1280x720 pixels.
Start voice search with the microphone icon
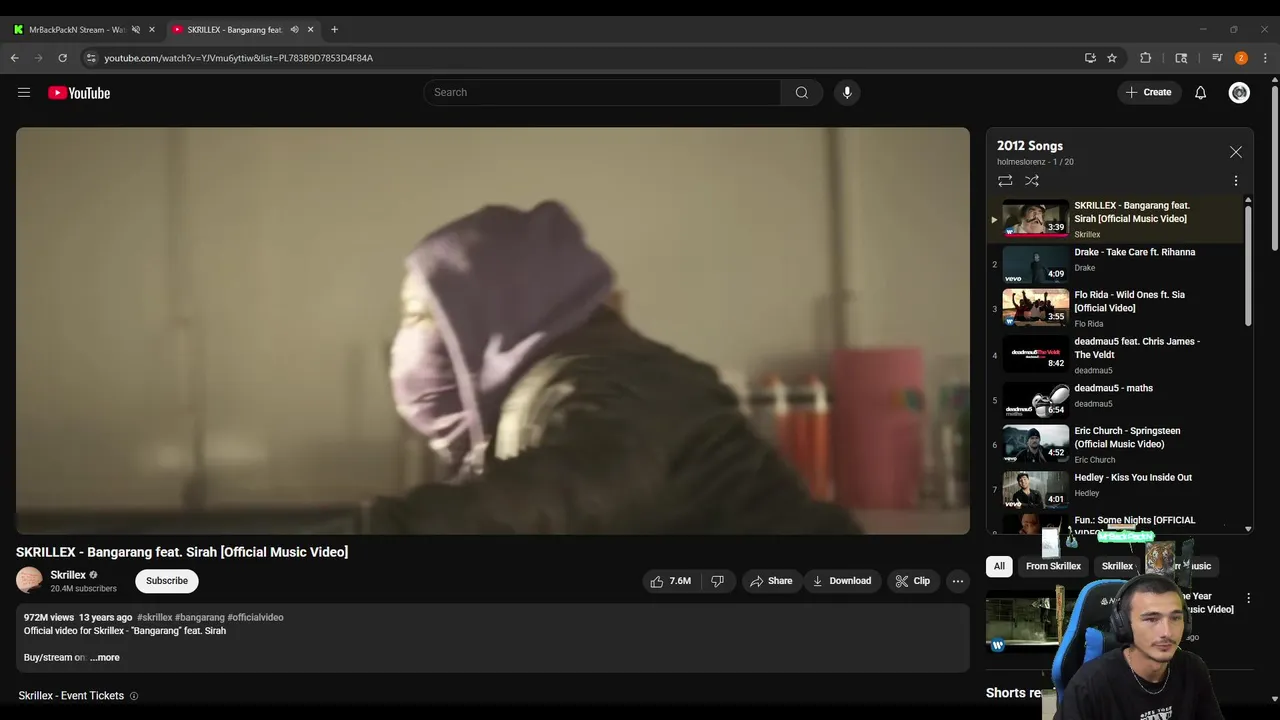coord(847,92)
